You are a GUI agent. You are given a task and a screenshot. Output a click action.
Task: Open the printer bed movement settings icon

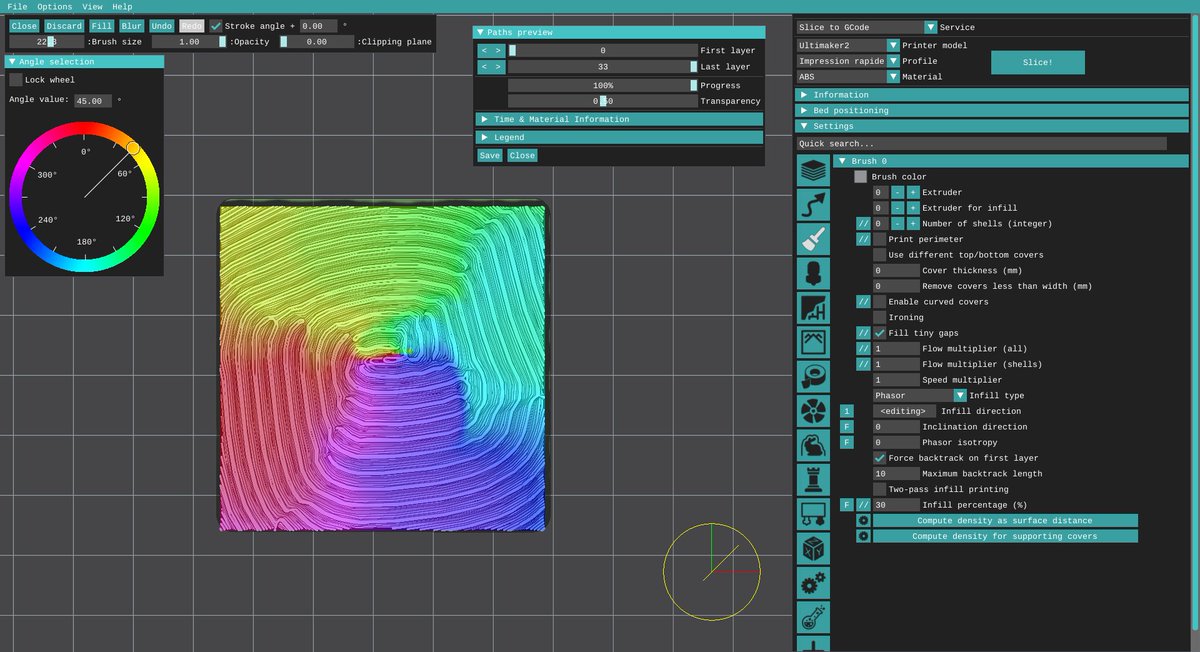tap(813, 514)
